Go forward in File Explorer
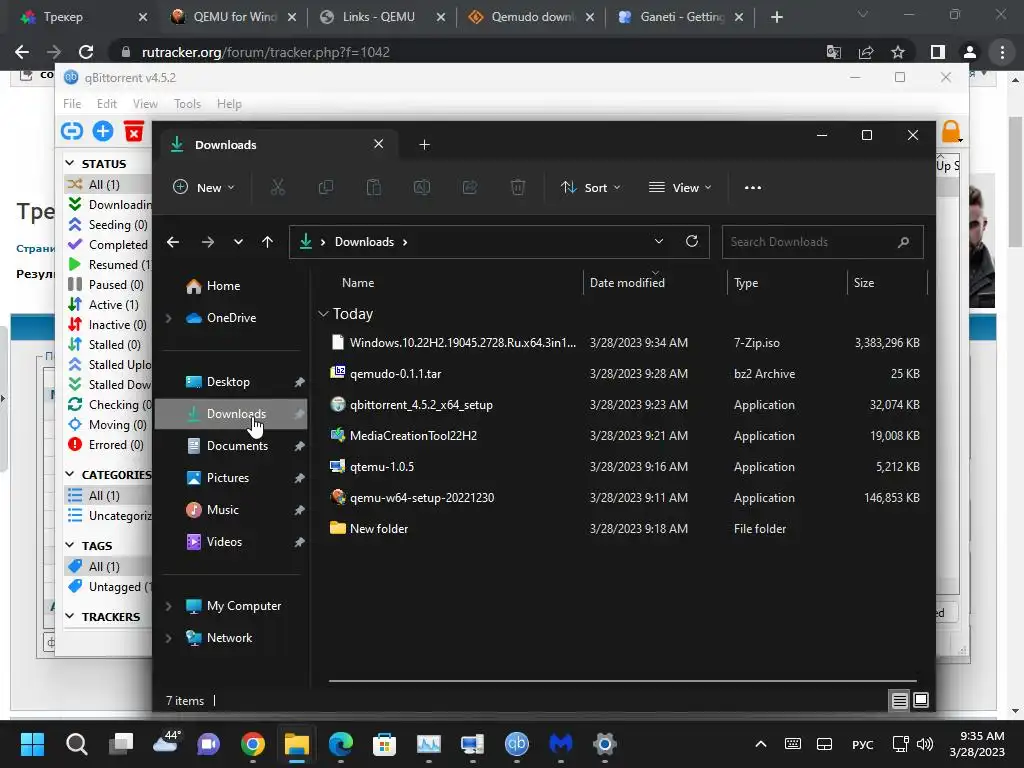This screenshot has height=768, width=1024. pyautogui.click(x=208, y=242)
